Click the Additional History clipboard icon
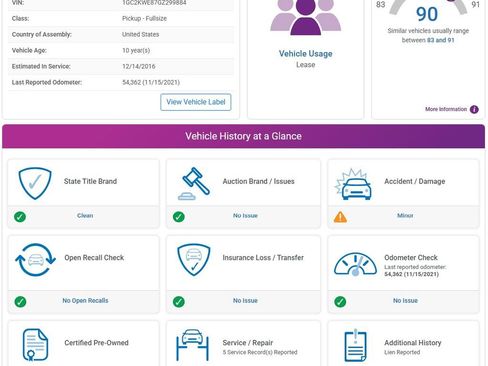The width and height of the screenshot is (488, 366). point(355,345)
